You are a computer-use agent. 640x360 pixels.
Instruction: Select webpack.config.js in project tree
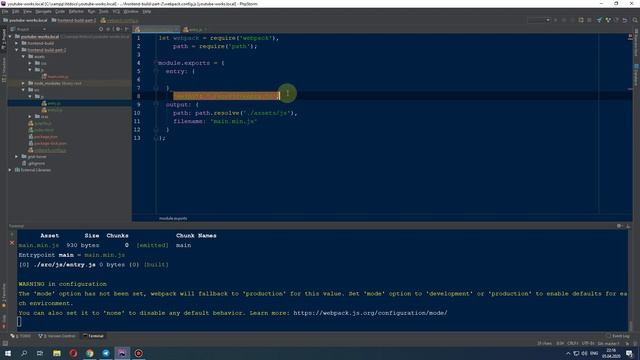pyautogui.click(x=47, y=150)
